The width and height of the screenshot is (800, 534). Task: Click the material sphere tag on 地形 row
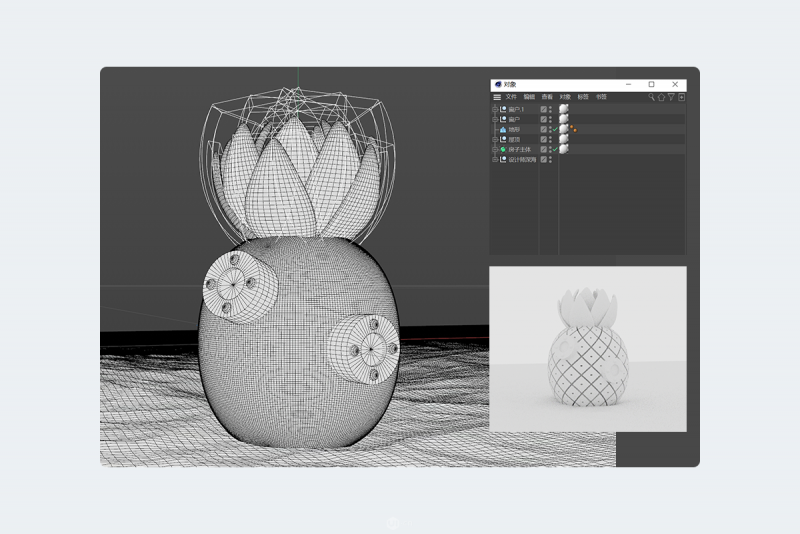click(565, 129)
